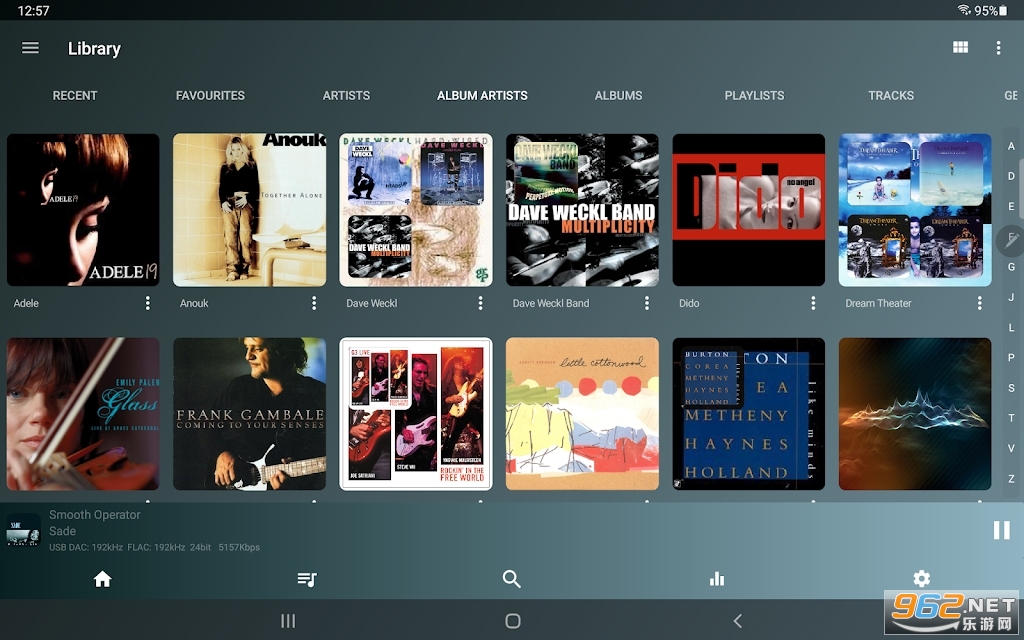This screenshot has width=1024, height=640.
Task: Open options menu for Adele
Action: pos(148,303)
